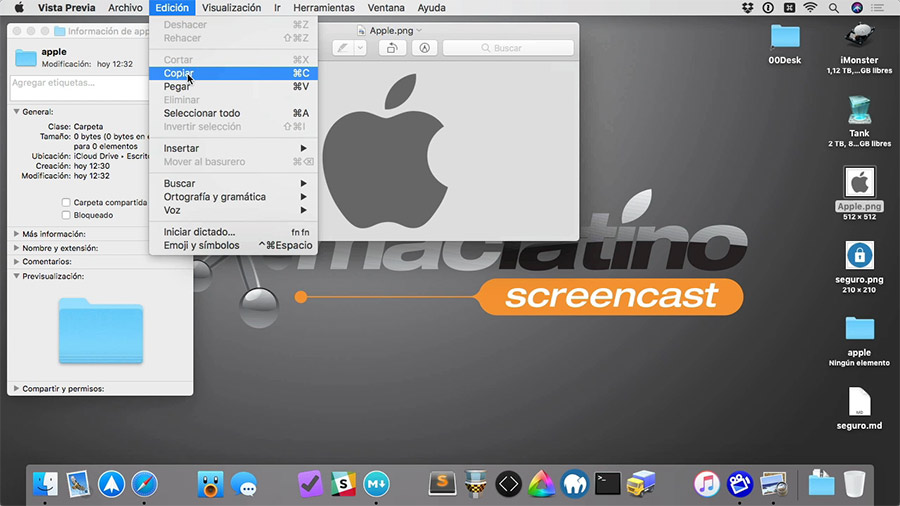Open the dropdown arrow beside the highlight pen

[360, 48]
